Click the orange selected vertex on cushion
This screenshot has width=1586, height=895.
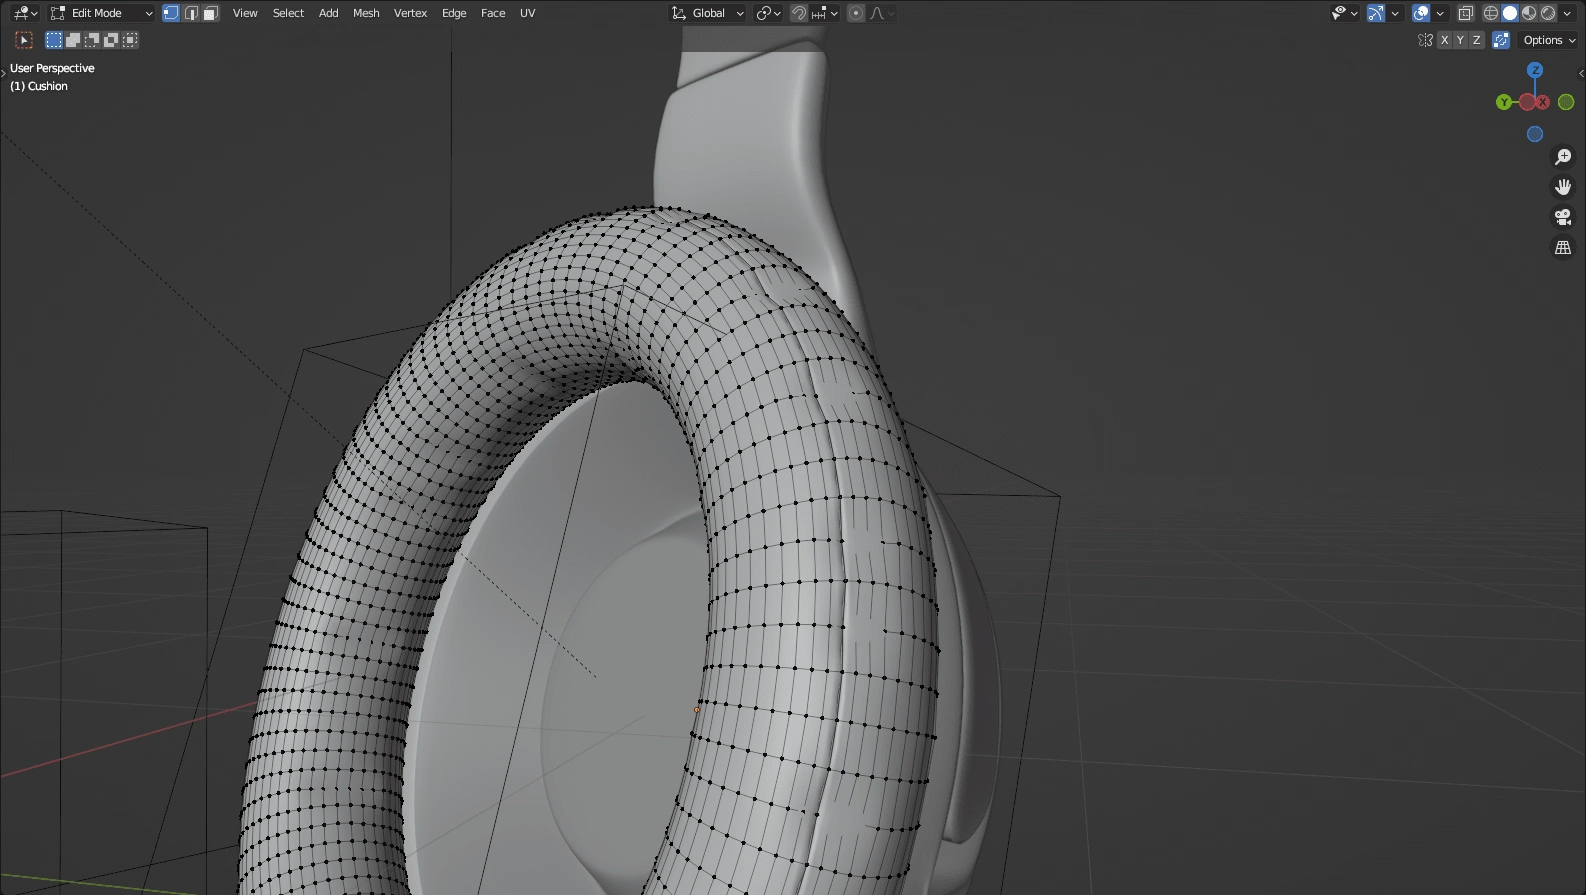tap(697, 710)
